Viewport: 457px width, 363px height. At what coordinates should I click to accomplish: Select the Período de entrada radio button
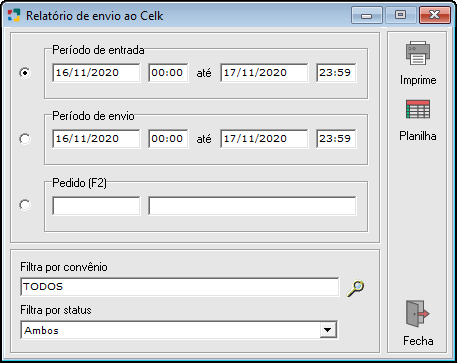click(x=25, y=73)
